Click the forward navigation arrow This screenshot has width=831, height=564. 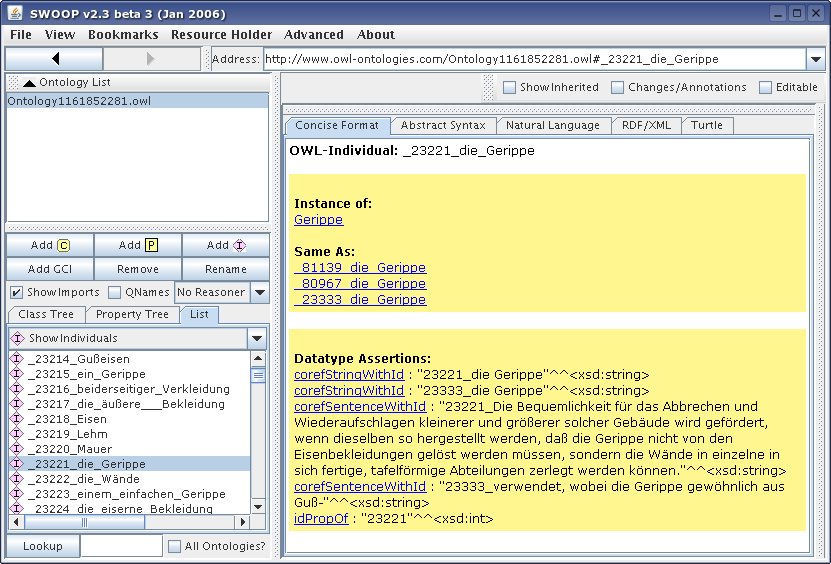(x=153, y=59)
